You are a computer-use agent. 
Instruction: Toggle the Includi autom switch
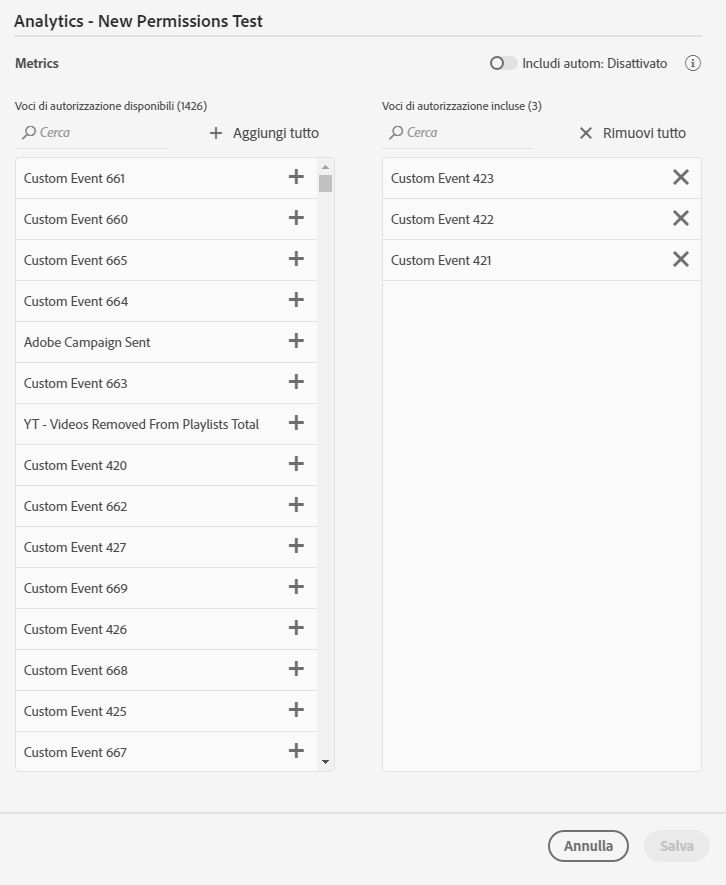[x=503, y=63]
